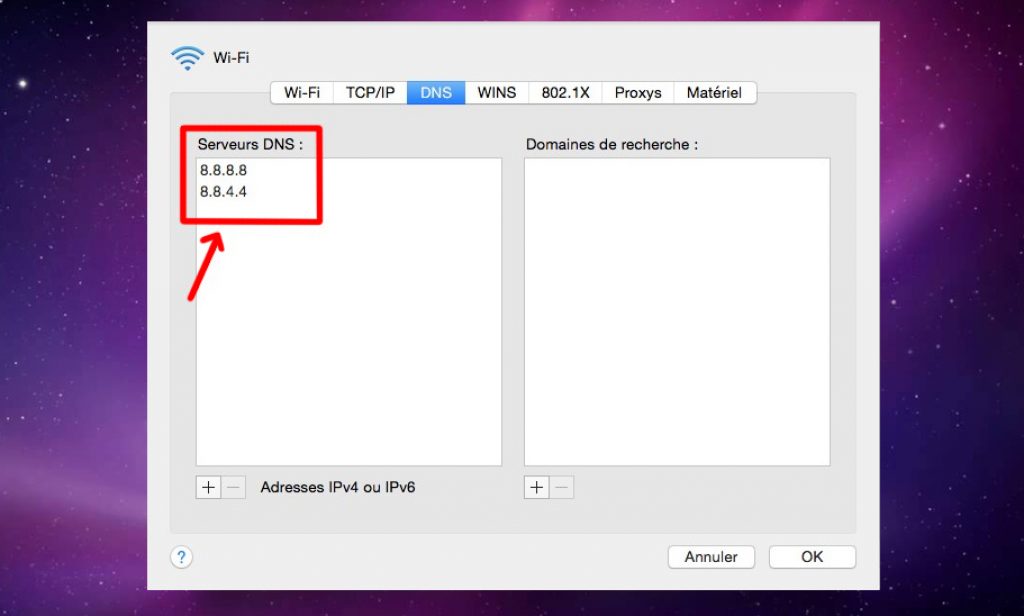Click the Wi-Fi signal icon in header
This screenshot has width=1024, height=616.
tap(187, 57)
